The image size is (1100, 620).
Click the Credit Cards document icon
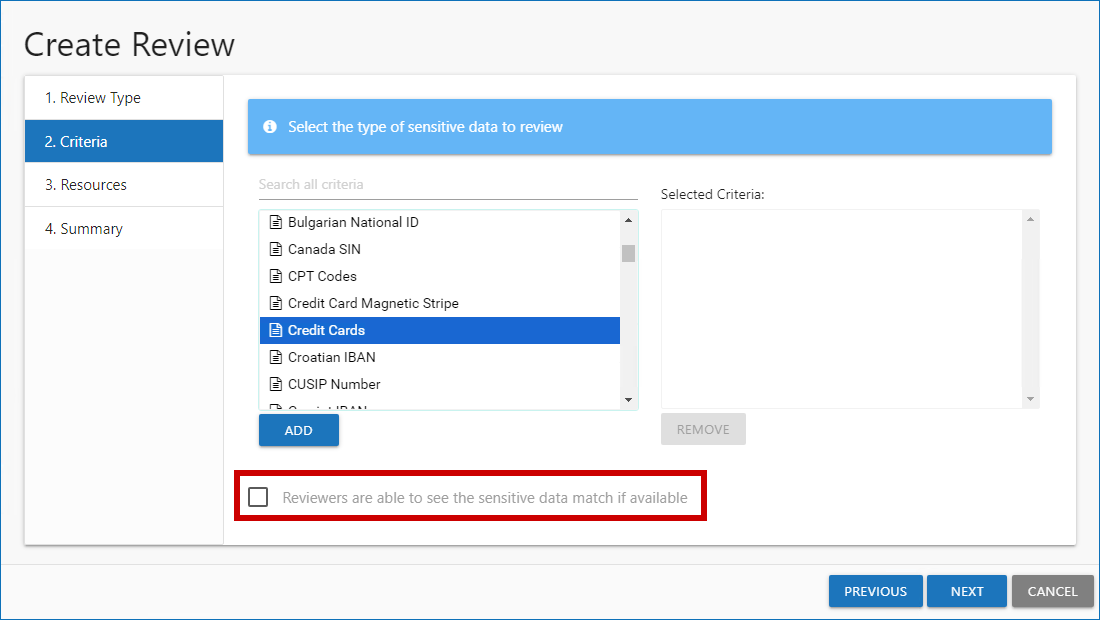tap(277, 330)
